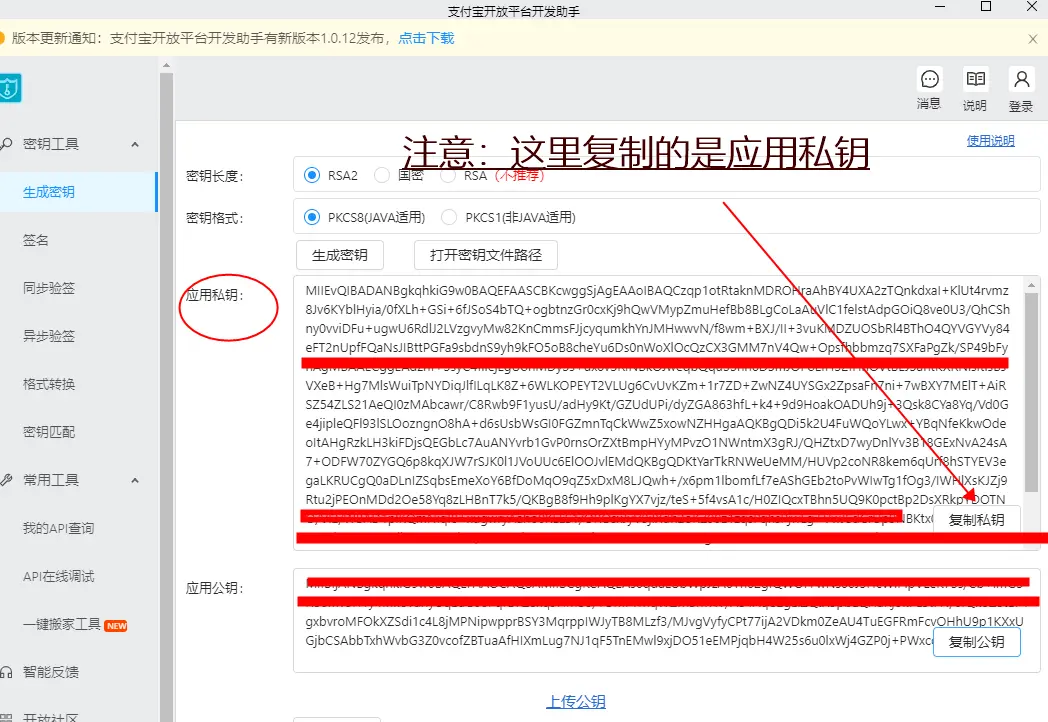Click the 登录 user login icon
Image resolution: width=1048 pixels, height=722 pixels.
pos(1021,80)
